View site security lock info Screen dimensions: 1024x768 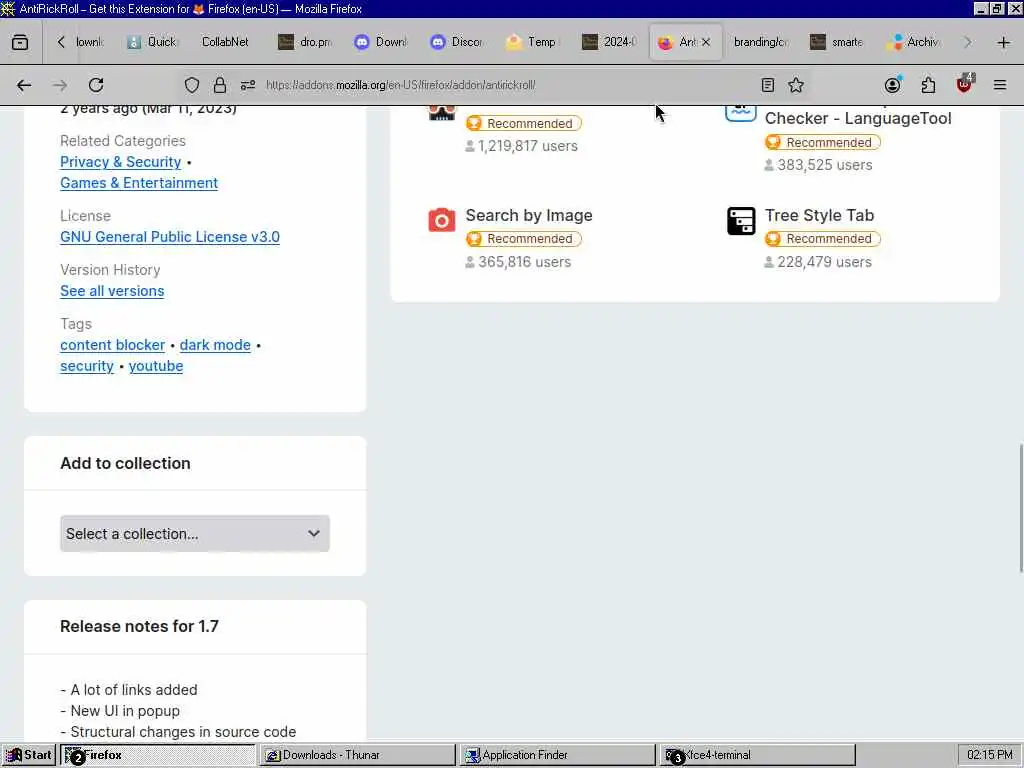point(220,85)
